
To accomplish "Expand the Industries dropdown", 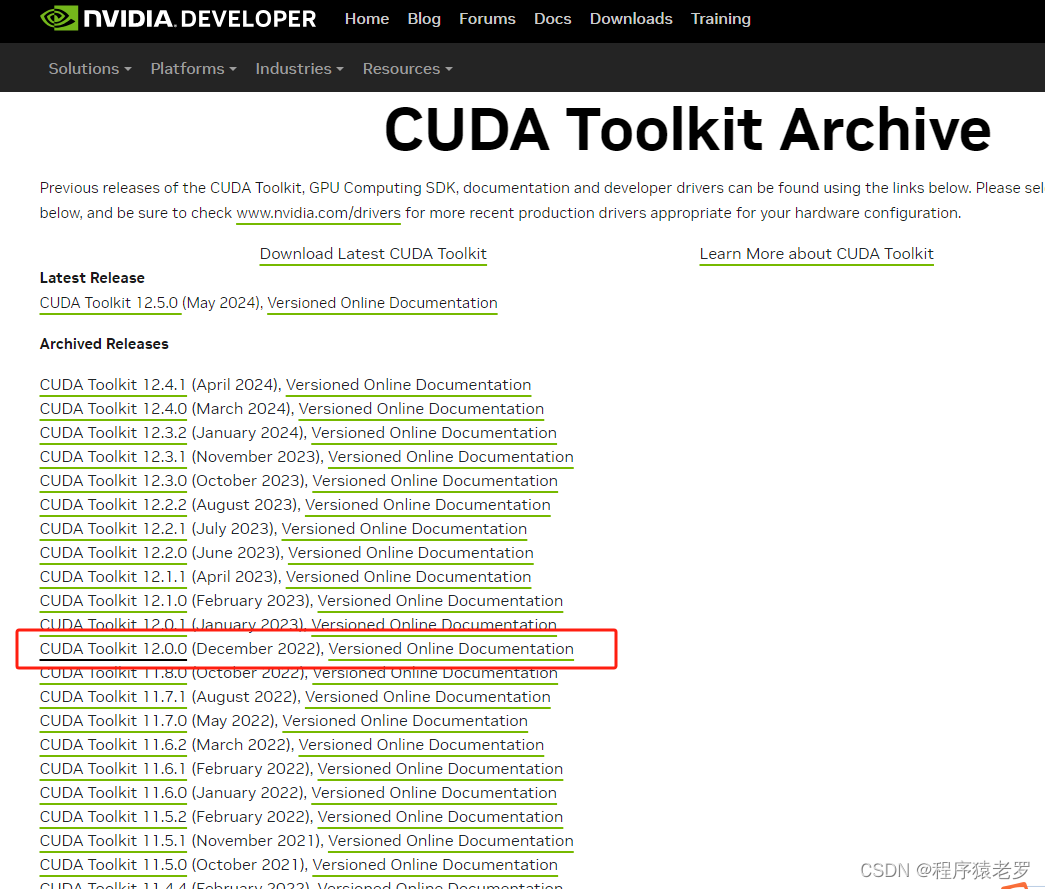I will [x=299, y=69].
